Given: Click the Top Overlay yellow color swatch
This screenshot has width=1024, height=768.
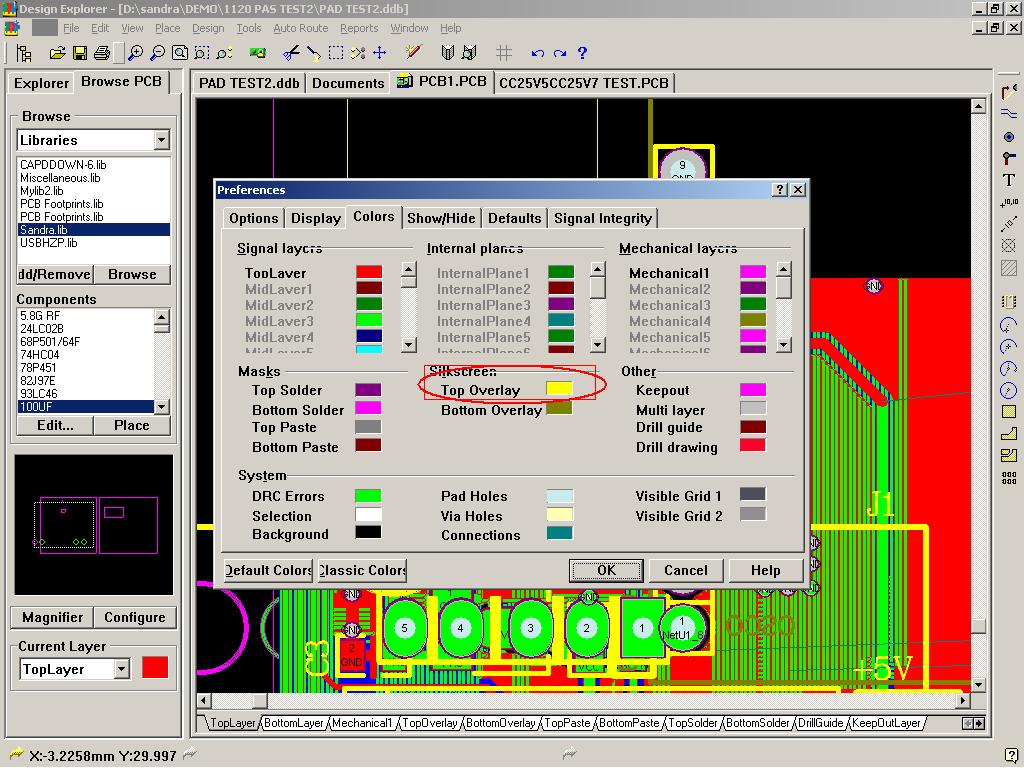Looking at the screenshot, I should [x=559, y=389].
